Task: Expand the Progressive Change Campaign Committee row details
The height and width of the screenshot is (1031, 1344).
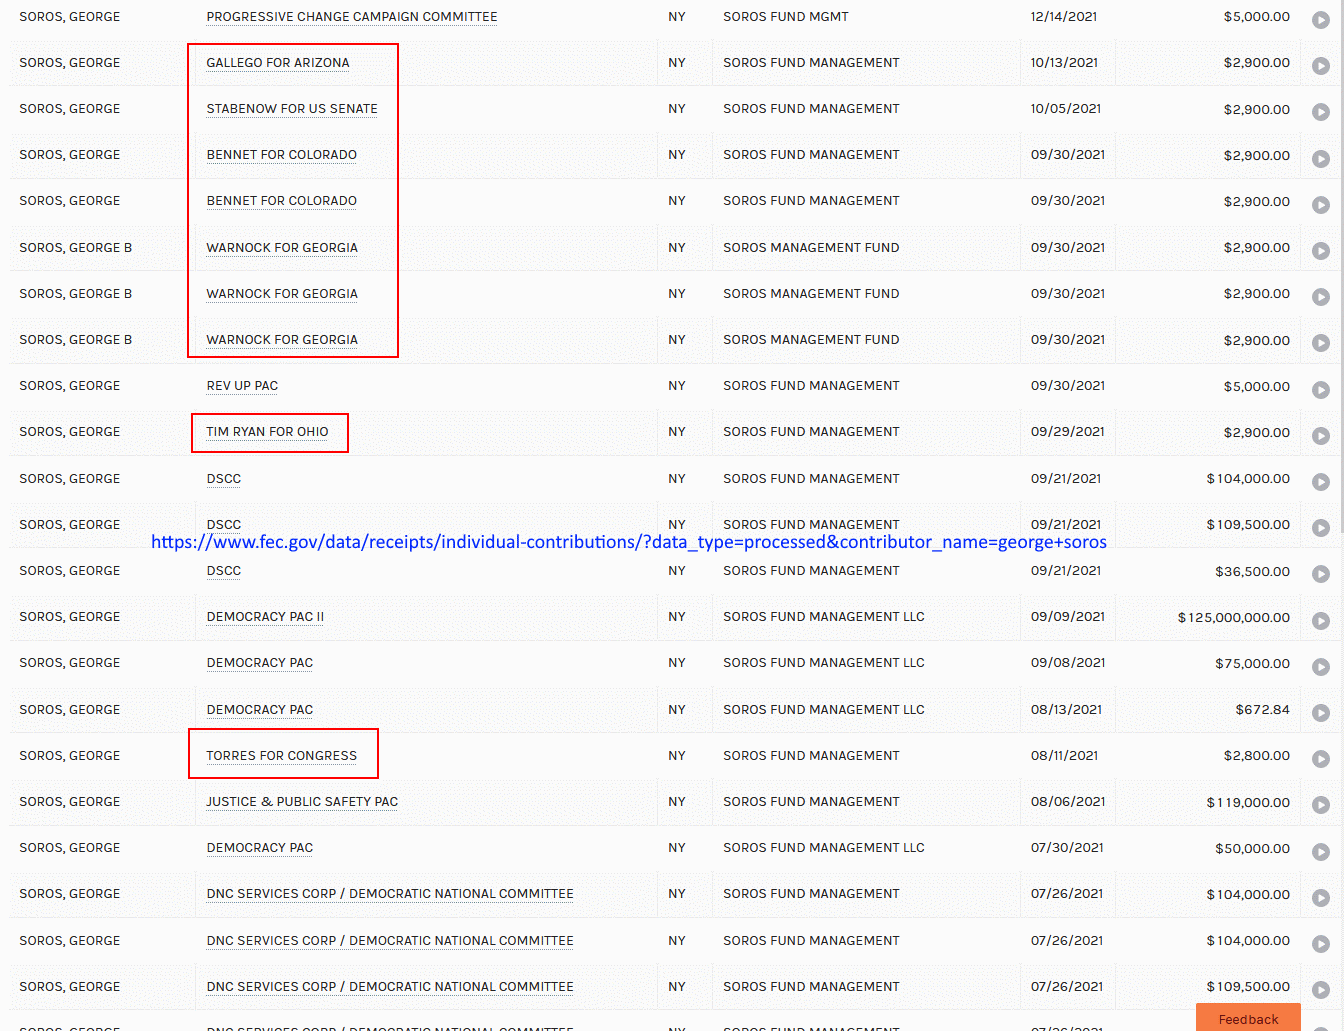Action: point(1321,20)
